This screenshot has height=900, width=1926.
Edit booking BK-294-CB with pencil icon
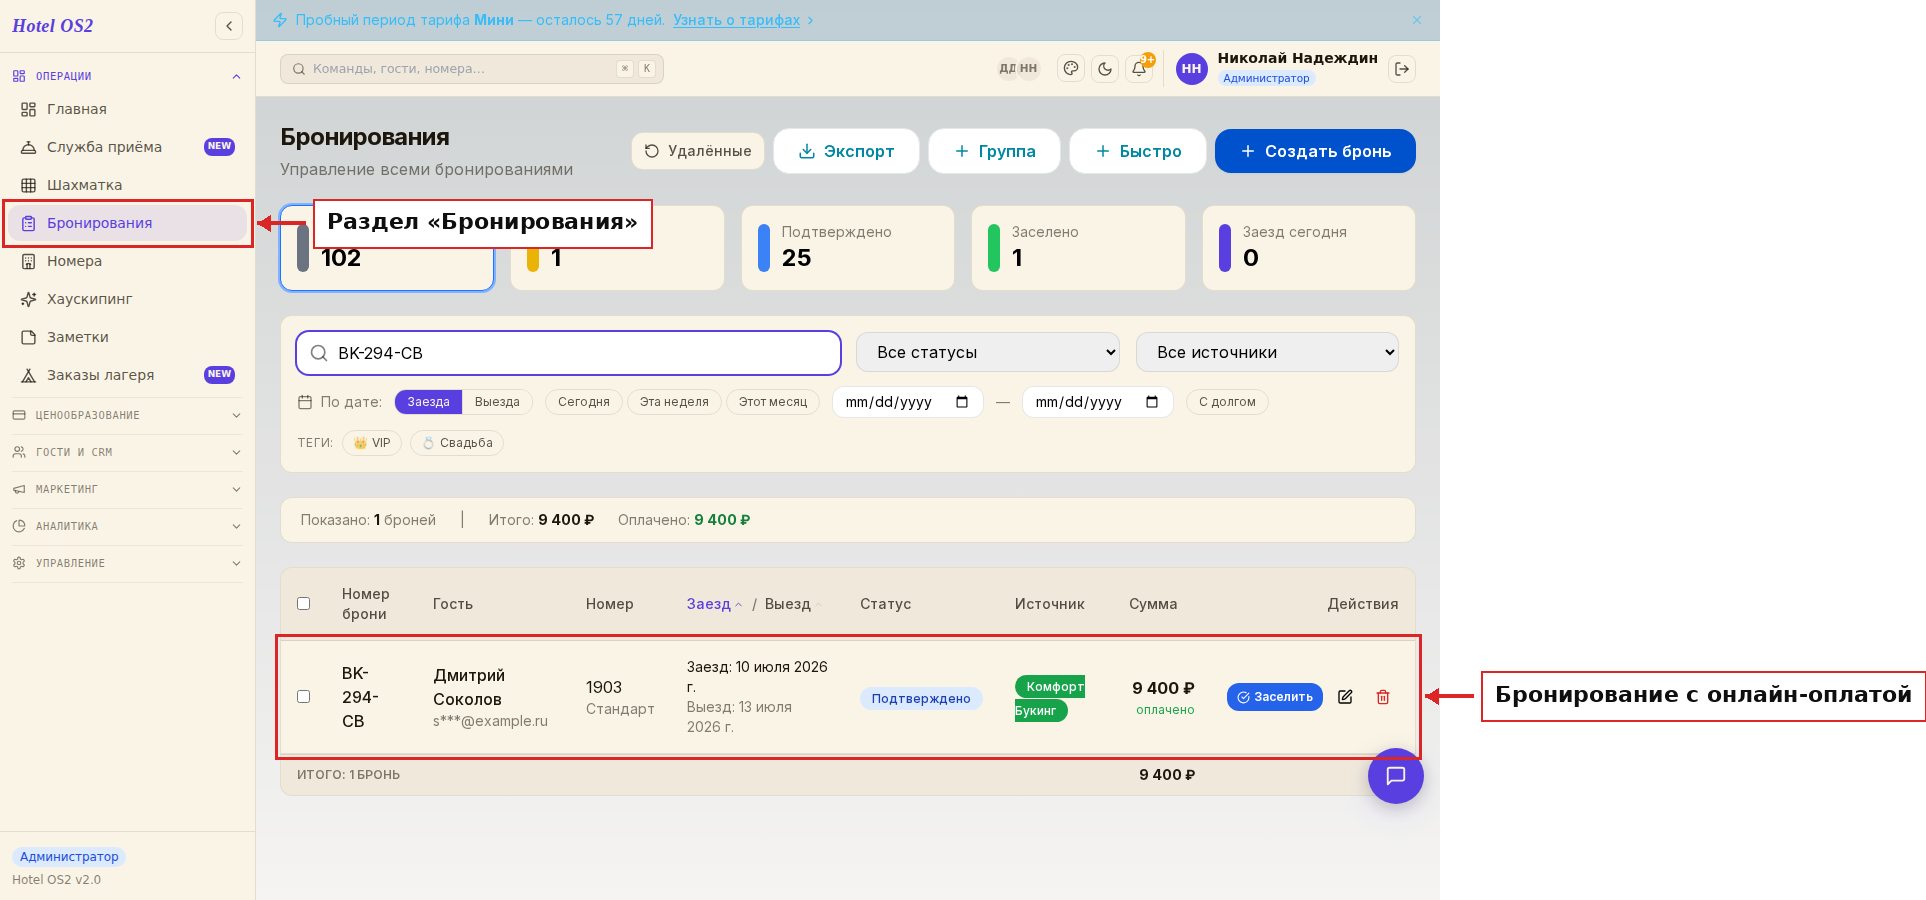tap(1345, 697)
